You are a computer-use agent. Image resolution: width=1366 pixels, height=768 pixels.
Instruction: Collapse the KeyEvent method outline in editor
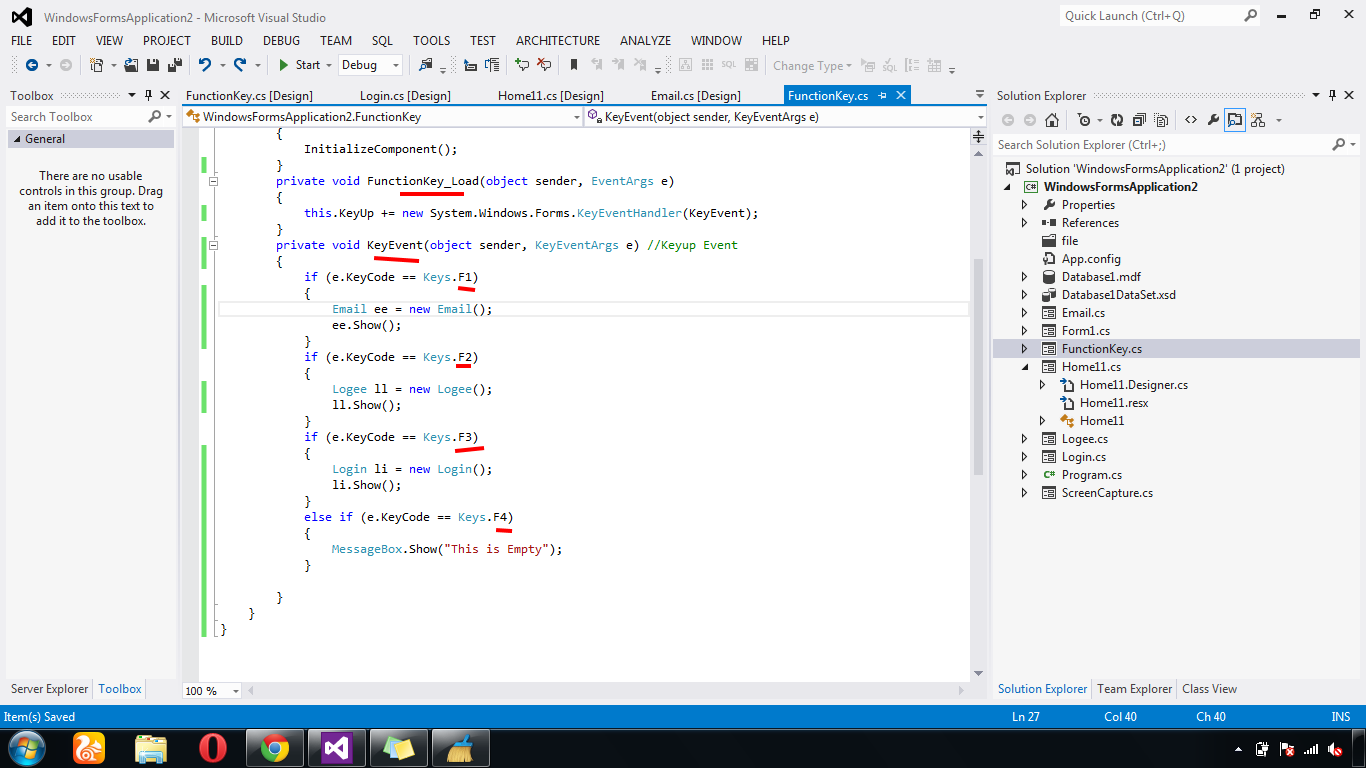pyautogui.click(x=213, y=245)
